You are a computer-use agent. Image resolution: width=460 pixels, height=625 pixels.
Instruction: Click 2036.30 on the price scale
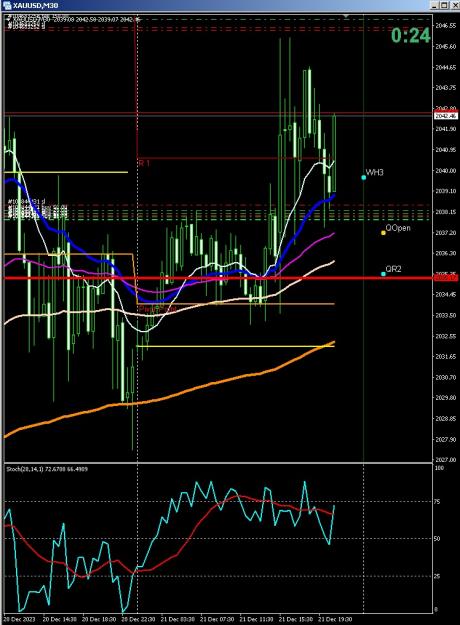446,253
